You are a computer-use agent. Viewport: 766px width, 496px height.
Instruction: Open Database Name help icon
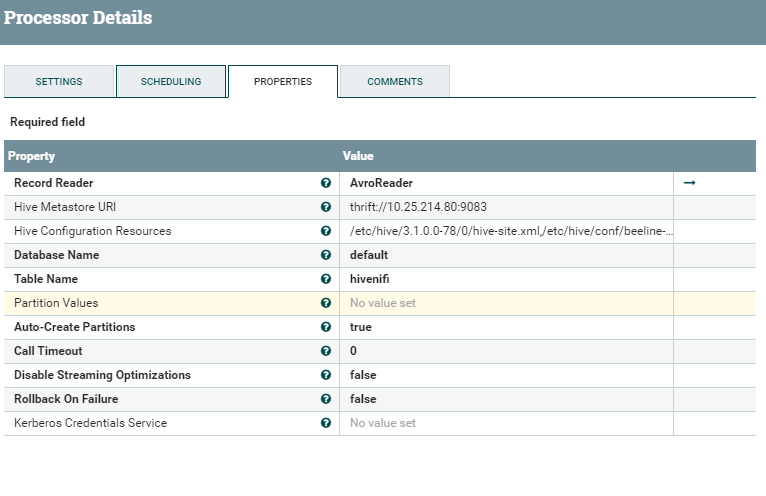[326, 255]
